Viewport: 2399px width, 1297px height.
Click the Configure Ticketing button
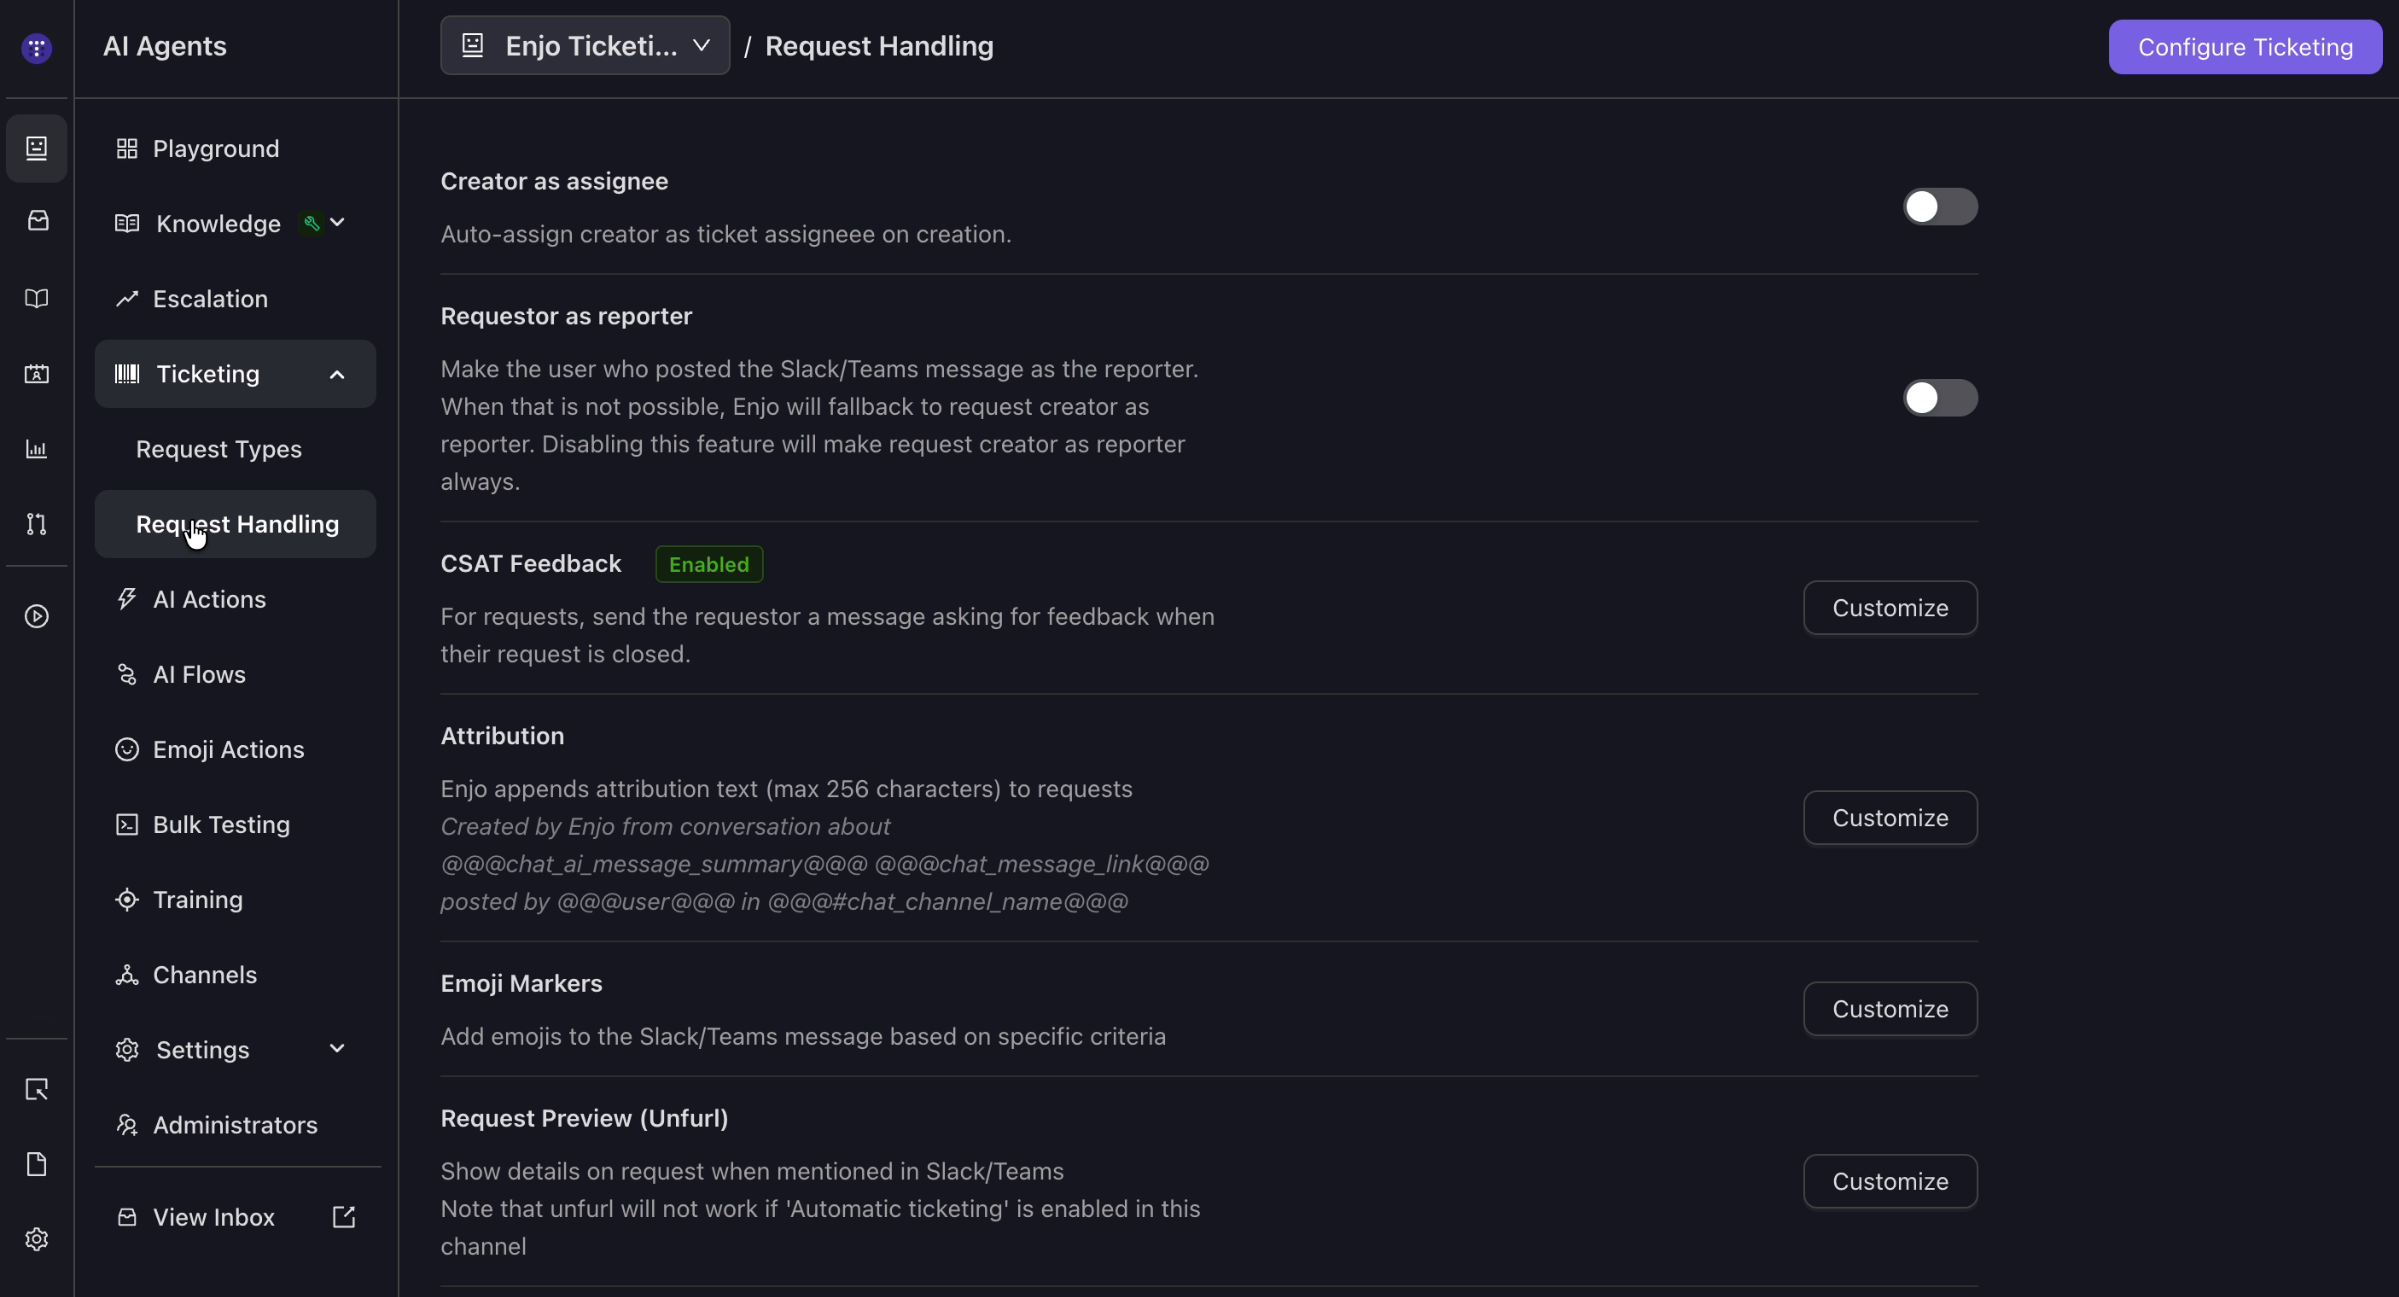pyautogui.click(x=2245, y=47)
